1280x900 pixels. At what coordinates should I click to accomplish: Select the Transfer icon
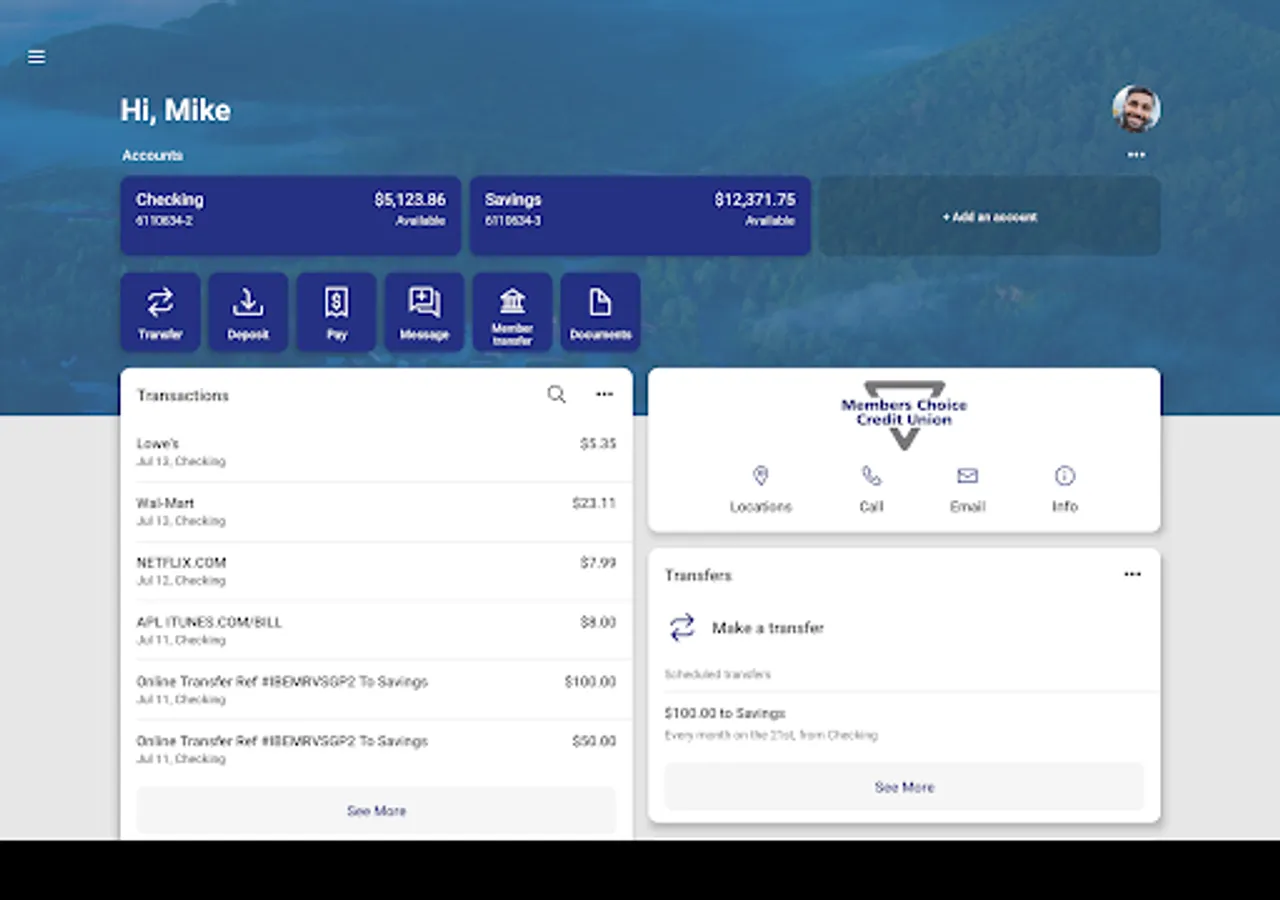[x=160, y=312]
